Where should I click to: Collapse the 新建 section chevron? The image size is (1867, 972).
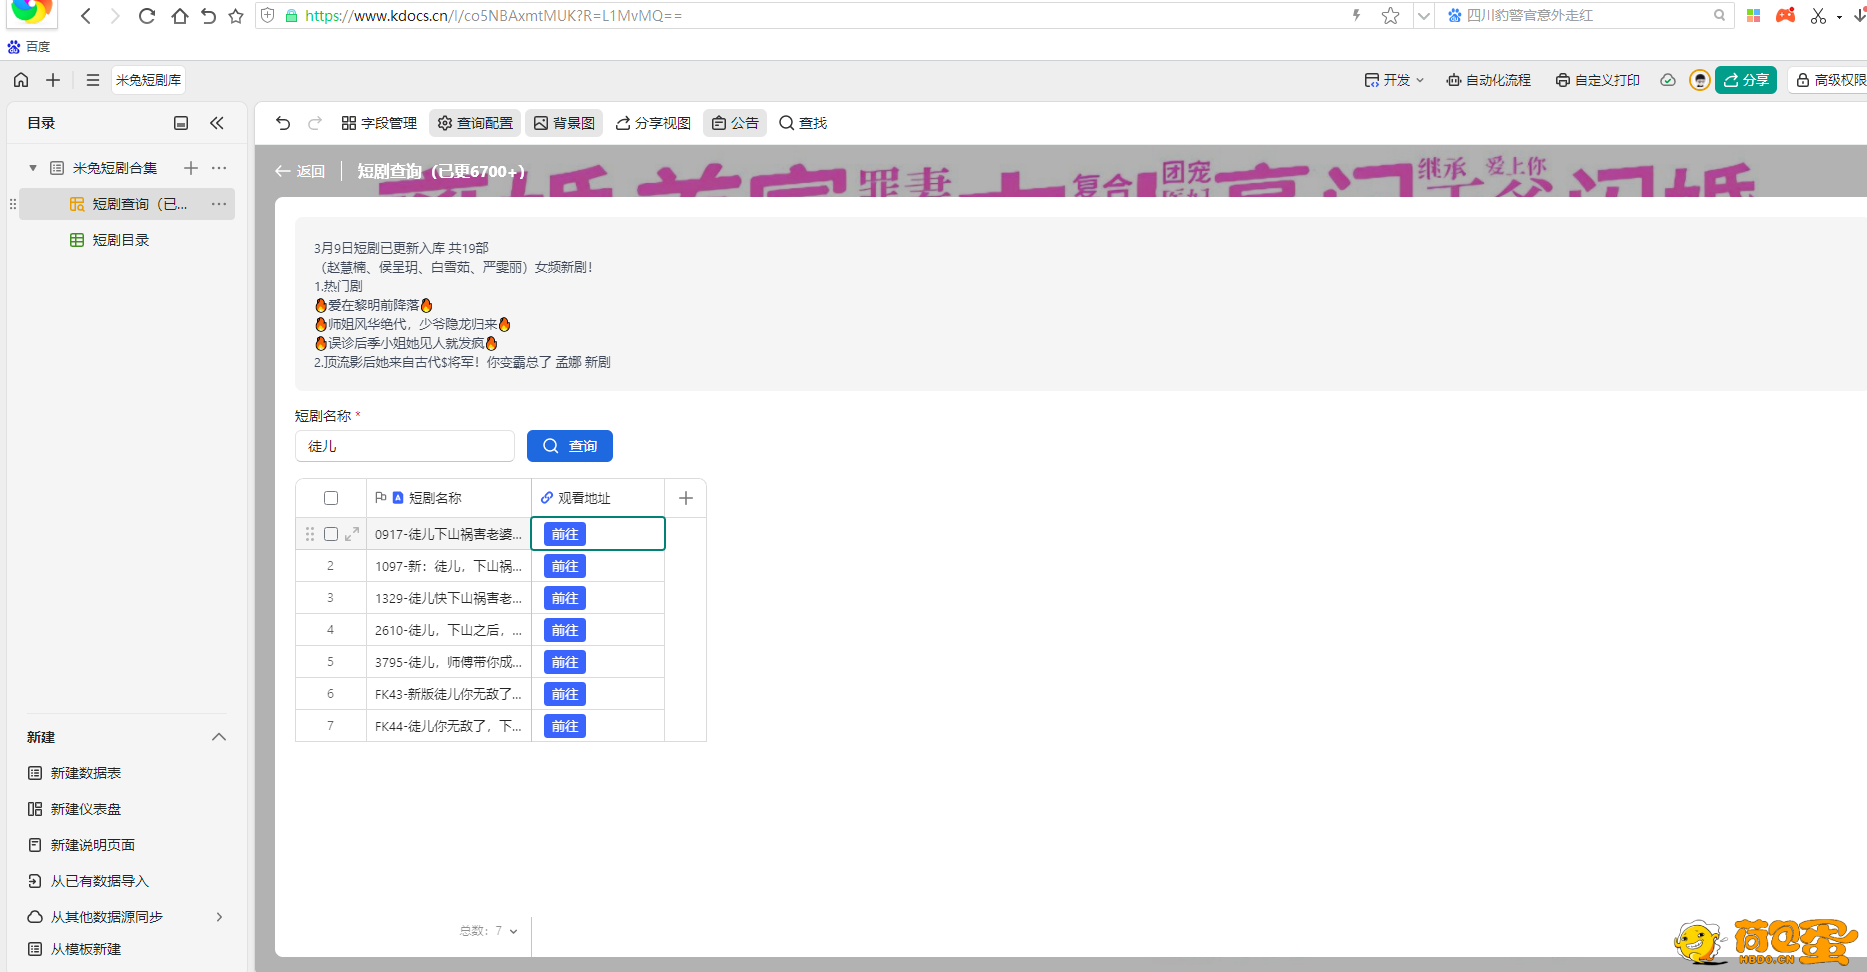219,737
